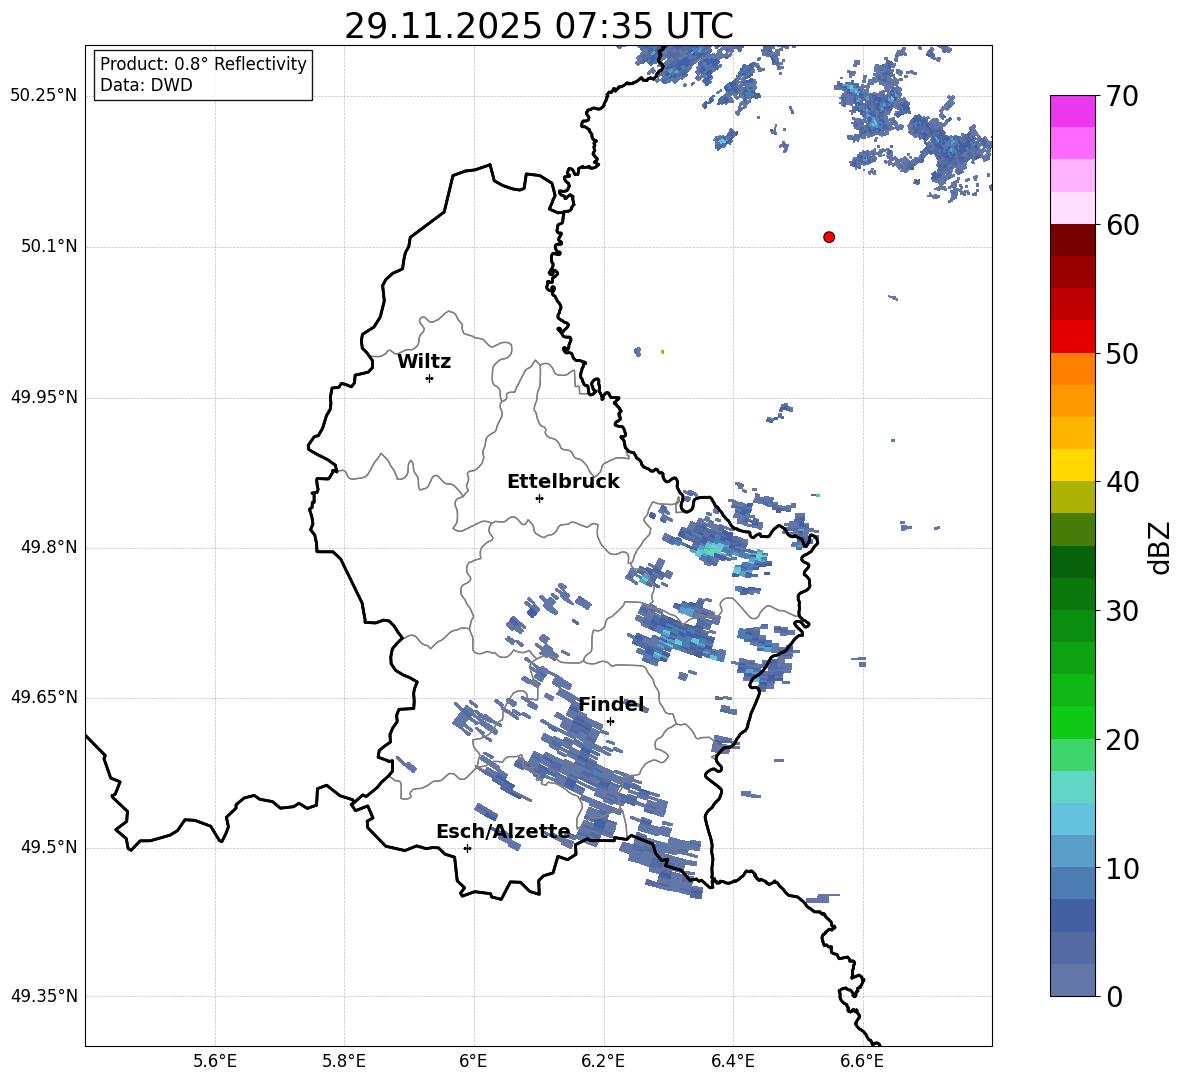
Task: Click the 6.6°E longitude label
Action: 862,1061
